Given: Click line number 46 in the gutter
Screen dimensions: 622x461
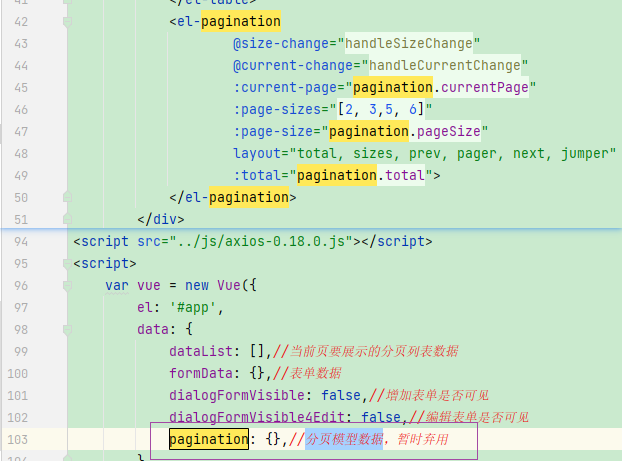Looking at the screenshot, I should click(x=21, y=109).
